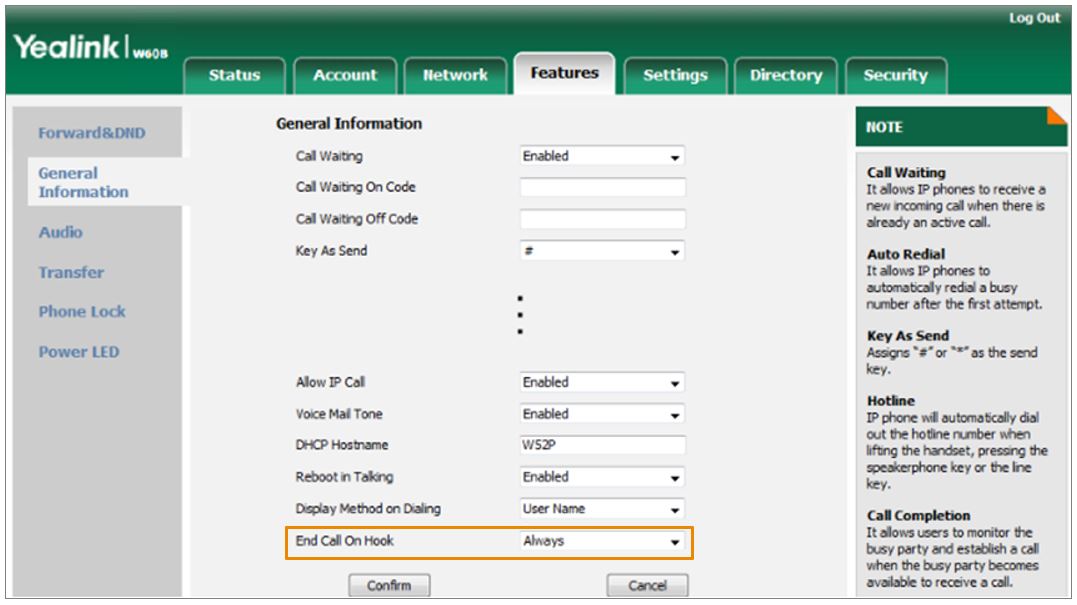The image size is (1077, 605).
Task: Click the Call Waiting On Code field
Action: 602,188
